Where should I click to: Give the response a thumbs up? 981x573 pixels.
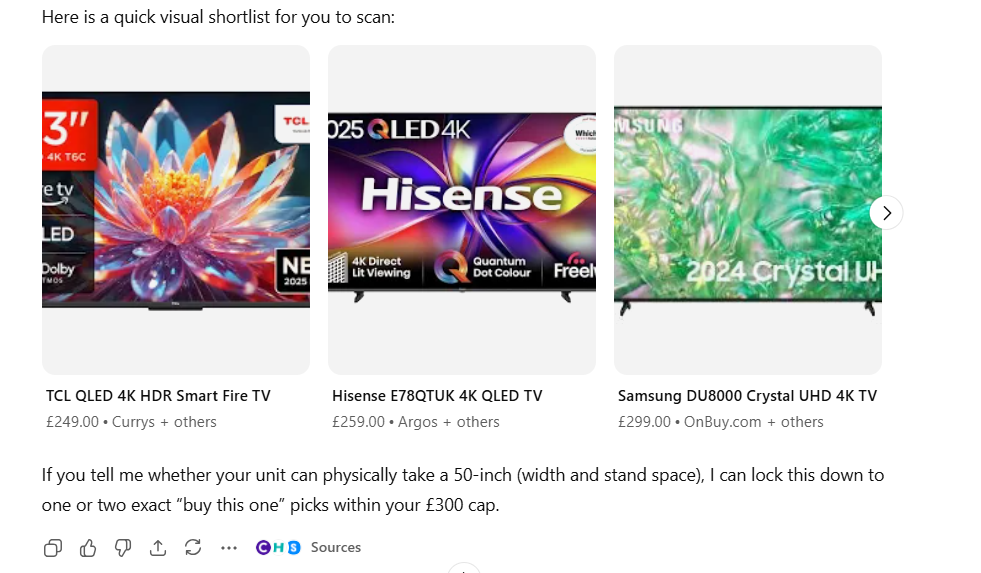[88, 548]
